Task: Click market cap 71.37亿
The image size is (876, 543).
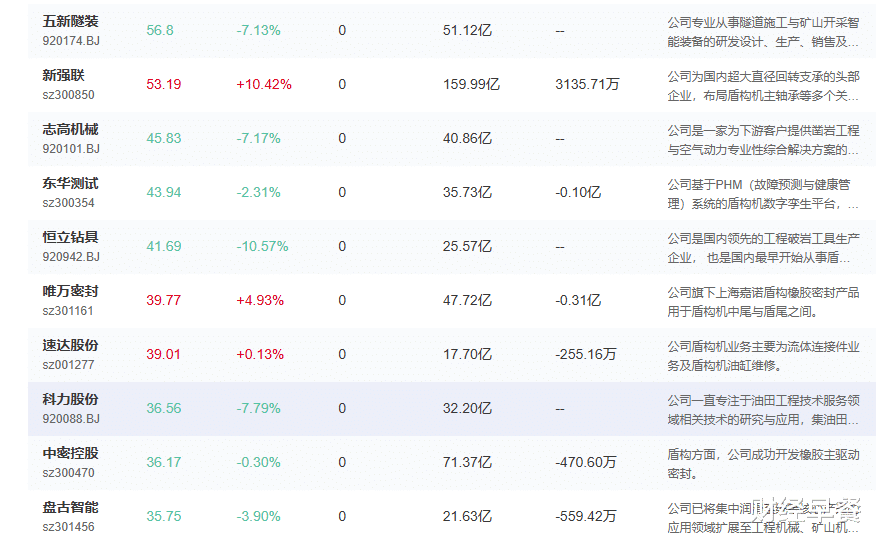Action: point(467,463)
